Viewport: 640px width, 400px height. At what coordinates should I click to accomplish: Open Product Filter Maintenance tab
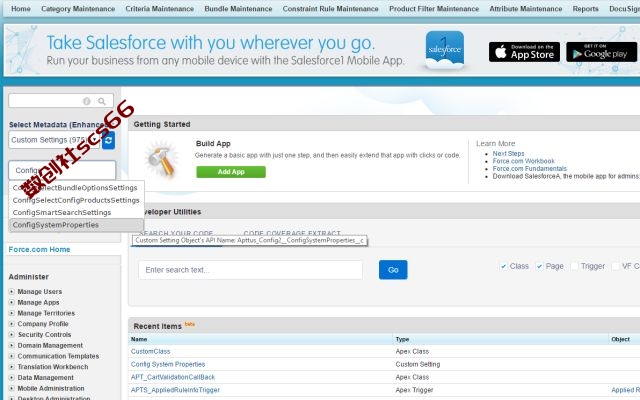[x=434, y=9]
